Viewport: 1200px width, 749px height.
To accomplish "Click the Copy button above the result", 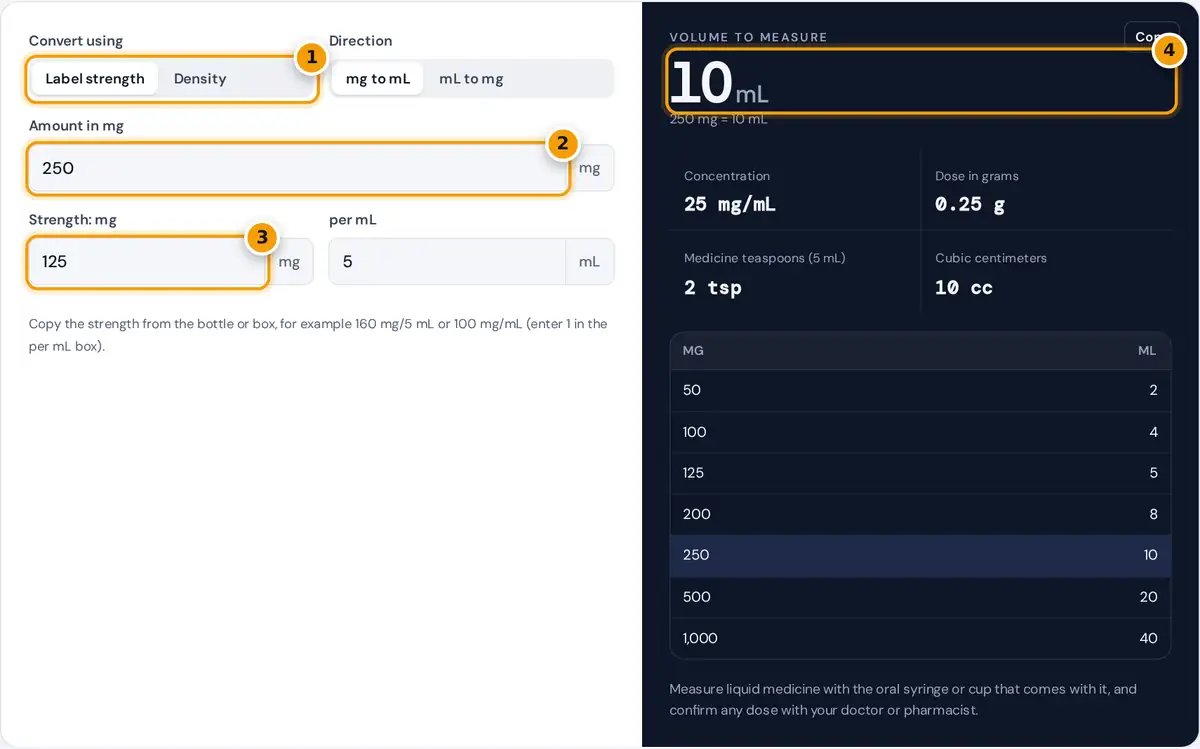I will (1151, 37).
